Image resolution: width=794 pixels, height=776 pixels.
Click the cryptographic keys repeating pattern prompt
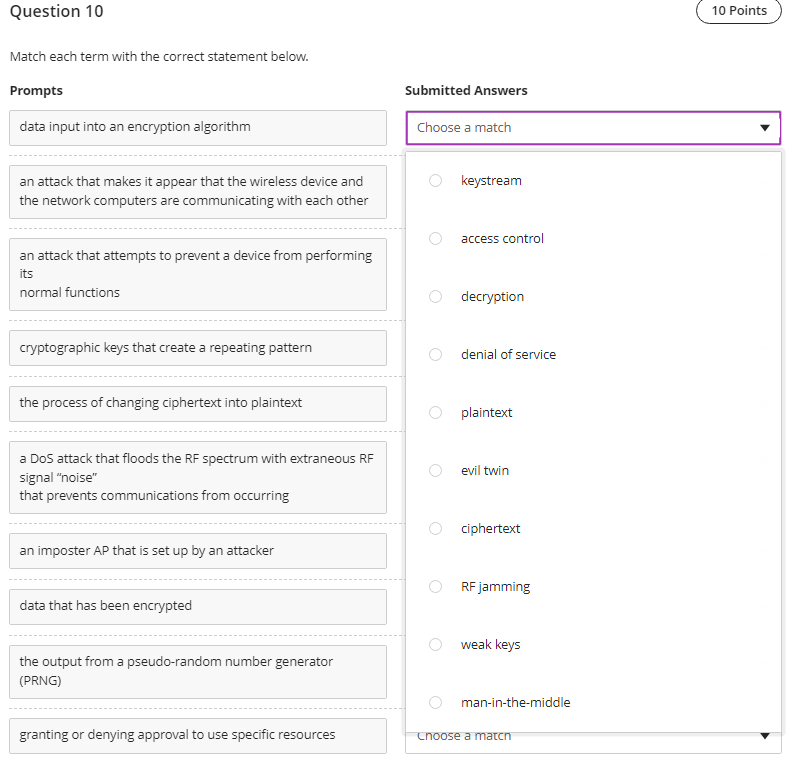[197, 348]
